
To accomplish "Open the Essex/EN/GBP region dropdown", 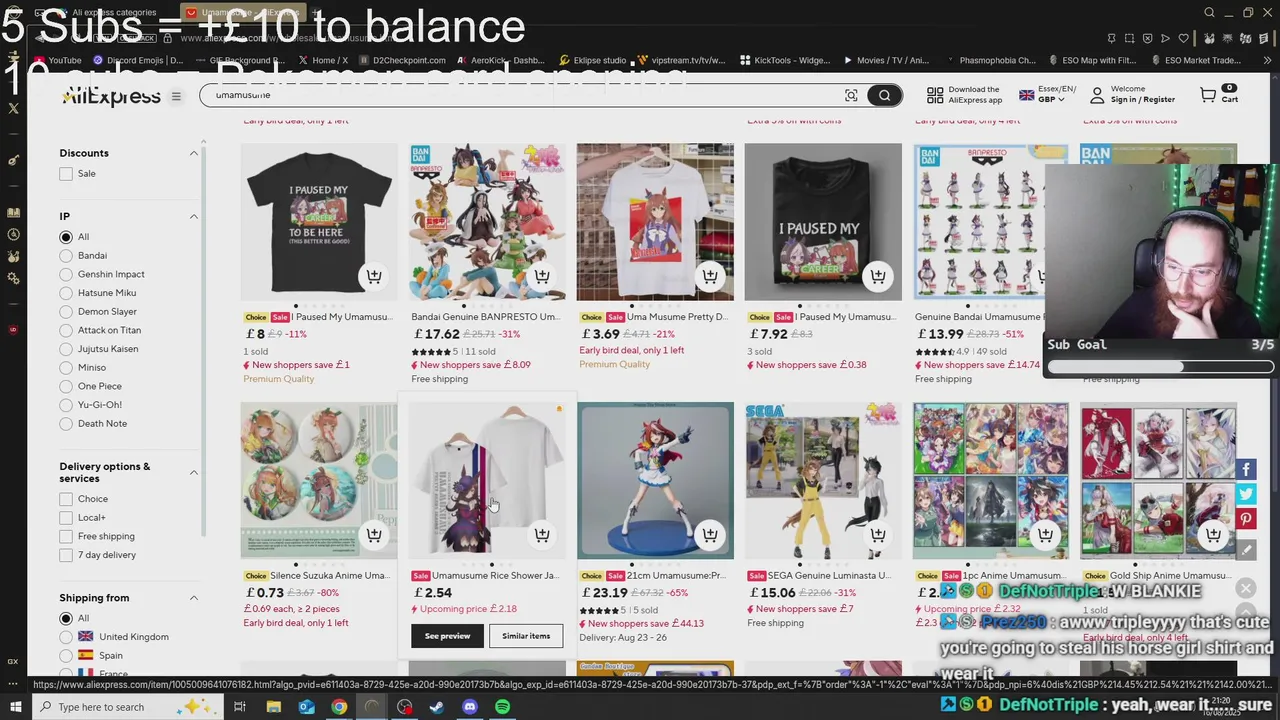I will coord(1046,94).
